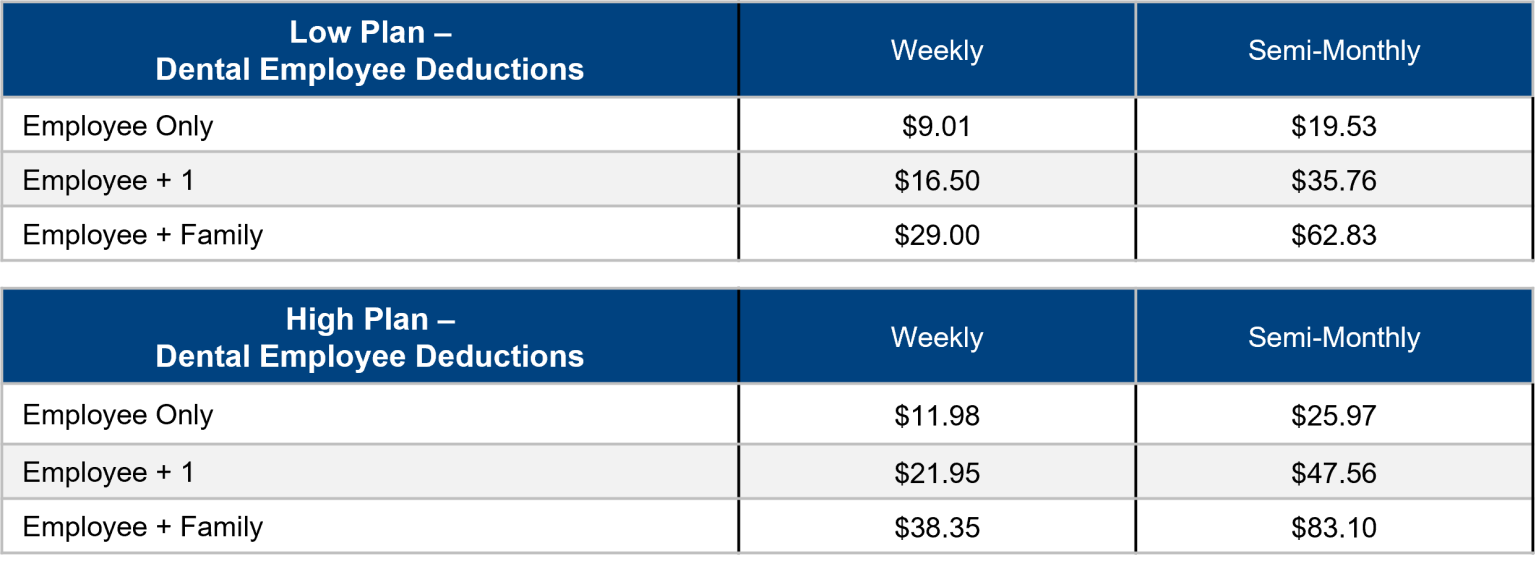This screenshot has height=561, width=1536.
Task: Select the $21.95 weekly deduction cell
Action: point(937,472)
